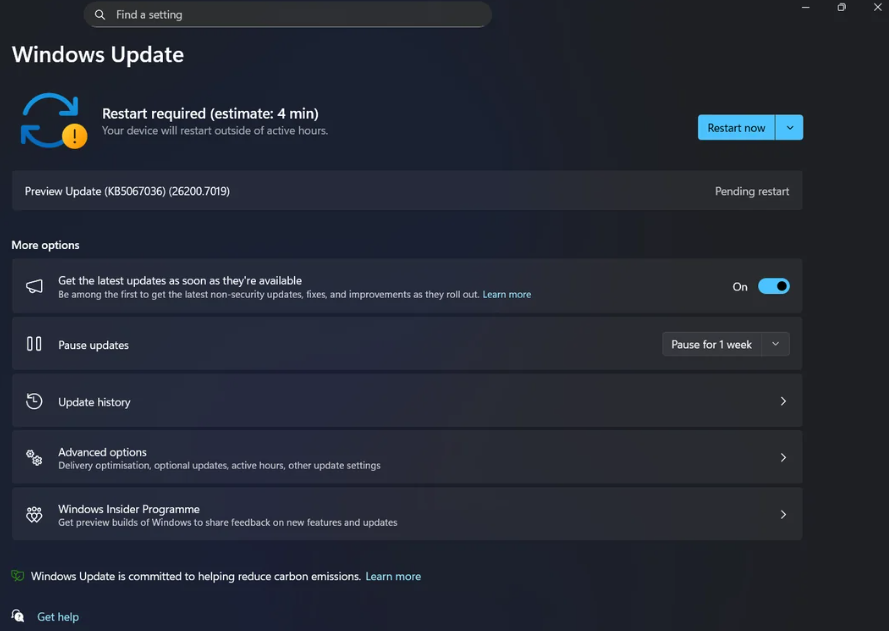Turn off the latest updates toggle

coord(773,286)
